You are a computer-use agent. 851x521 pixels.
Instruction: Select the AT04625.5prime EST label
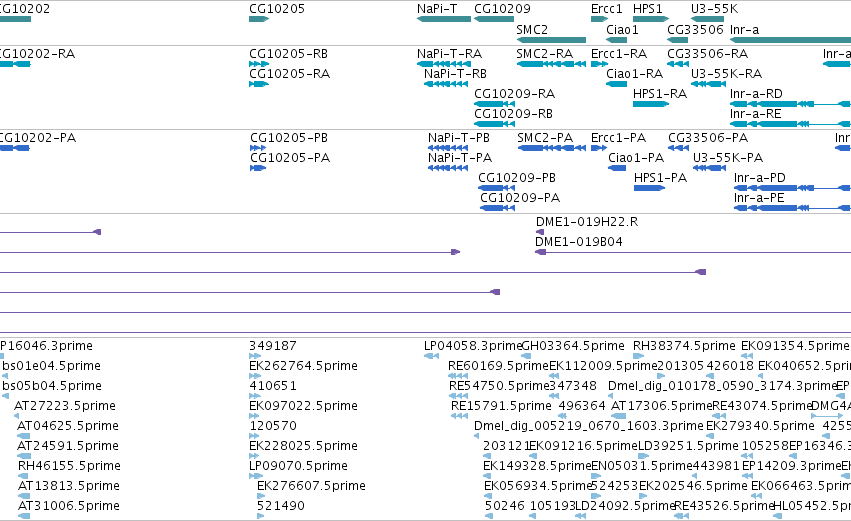pyautogui.click(x=68, y=426)
